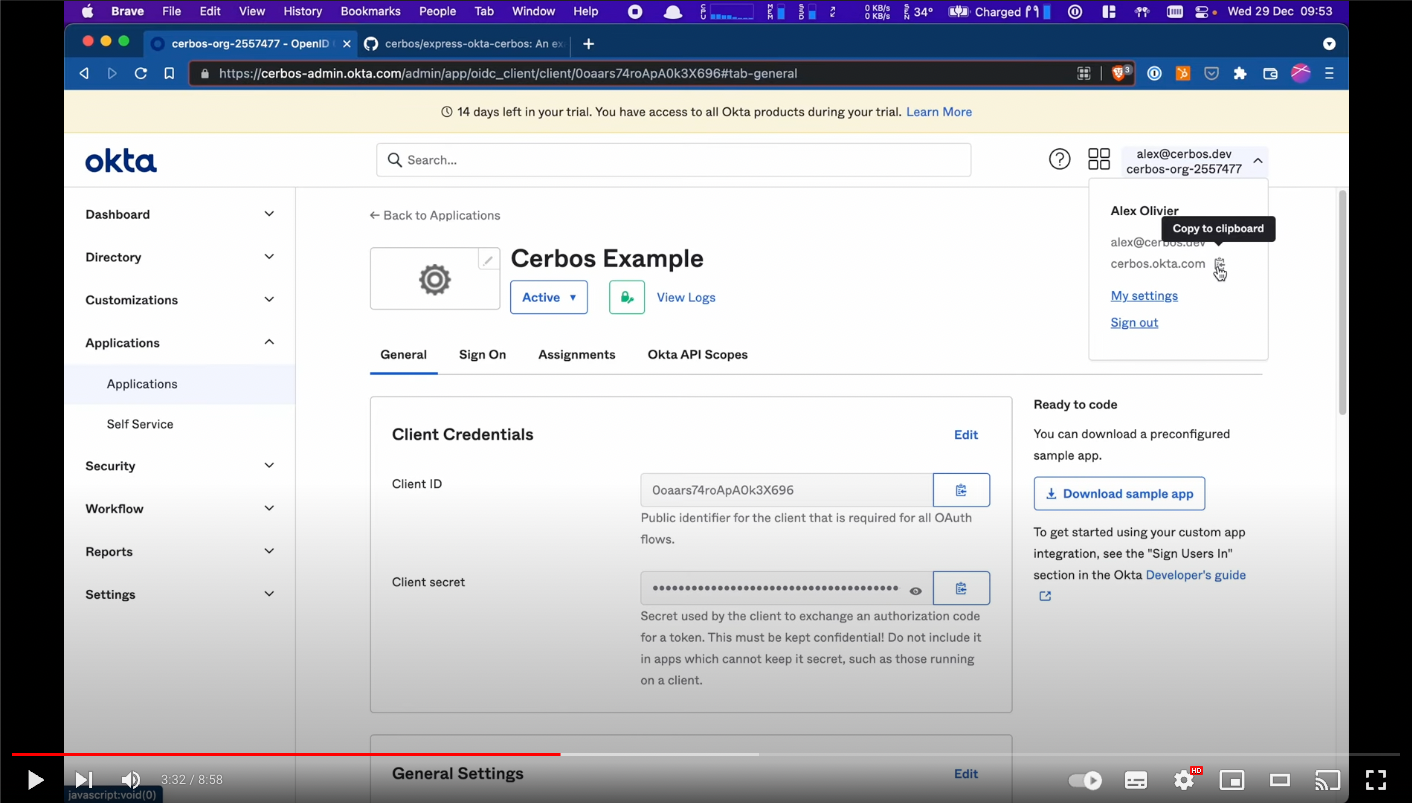Screen dimensions: 1412x803
Task: Seek on the video progress bar
Action: pyautogui.click(x=705, y=754)
